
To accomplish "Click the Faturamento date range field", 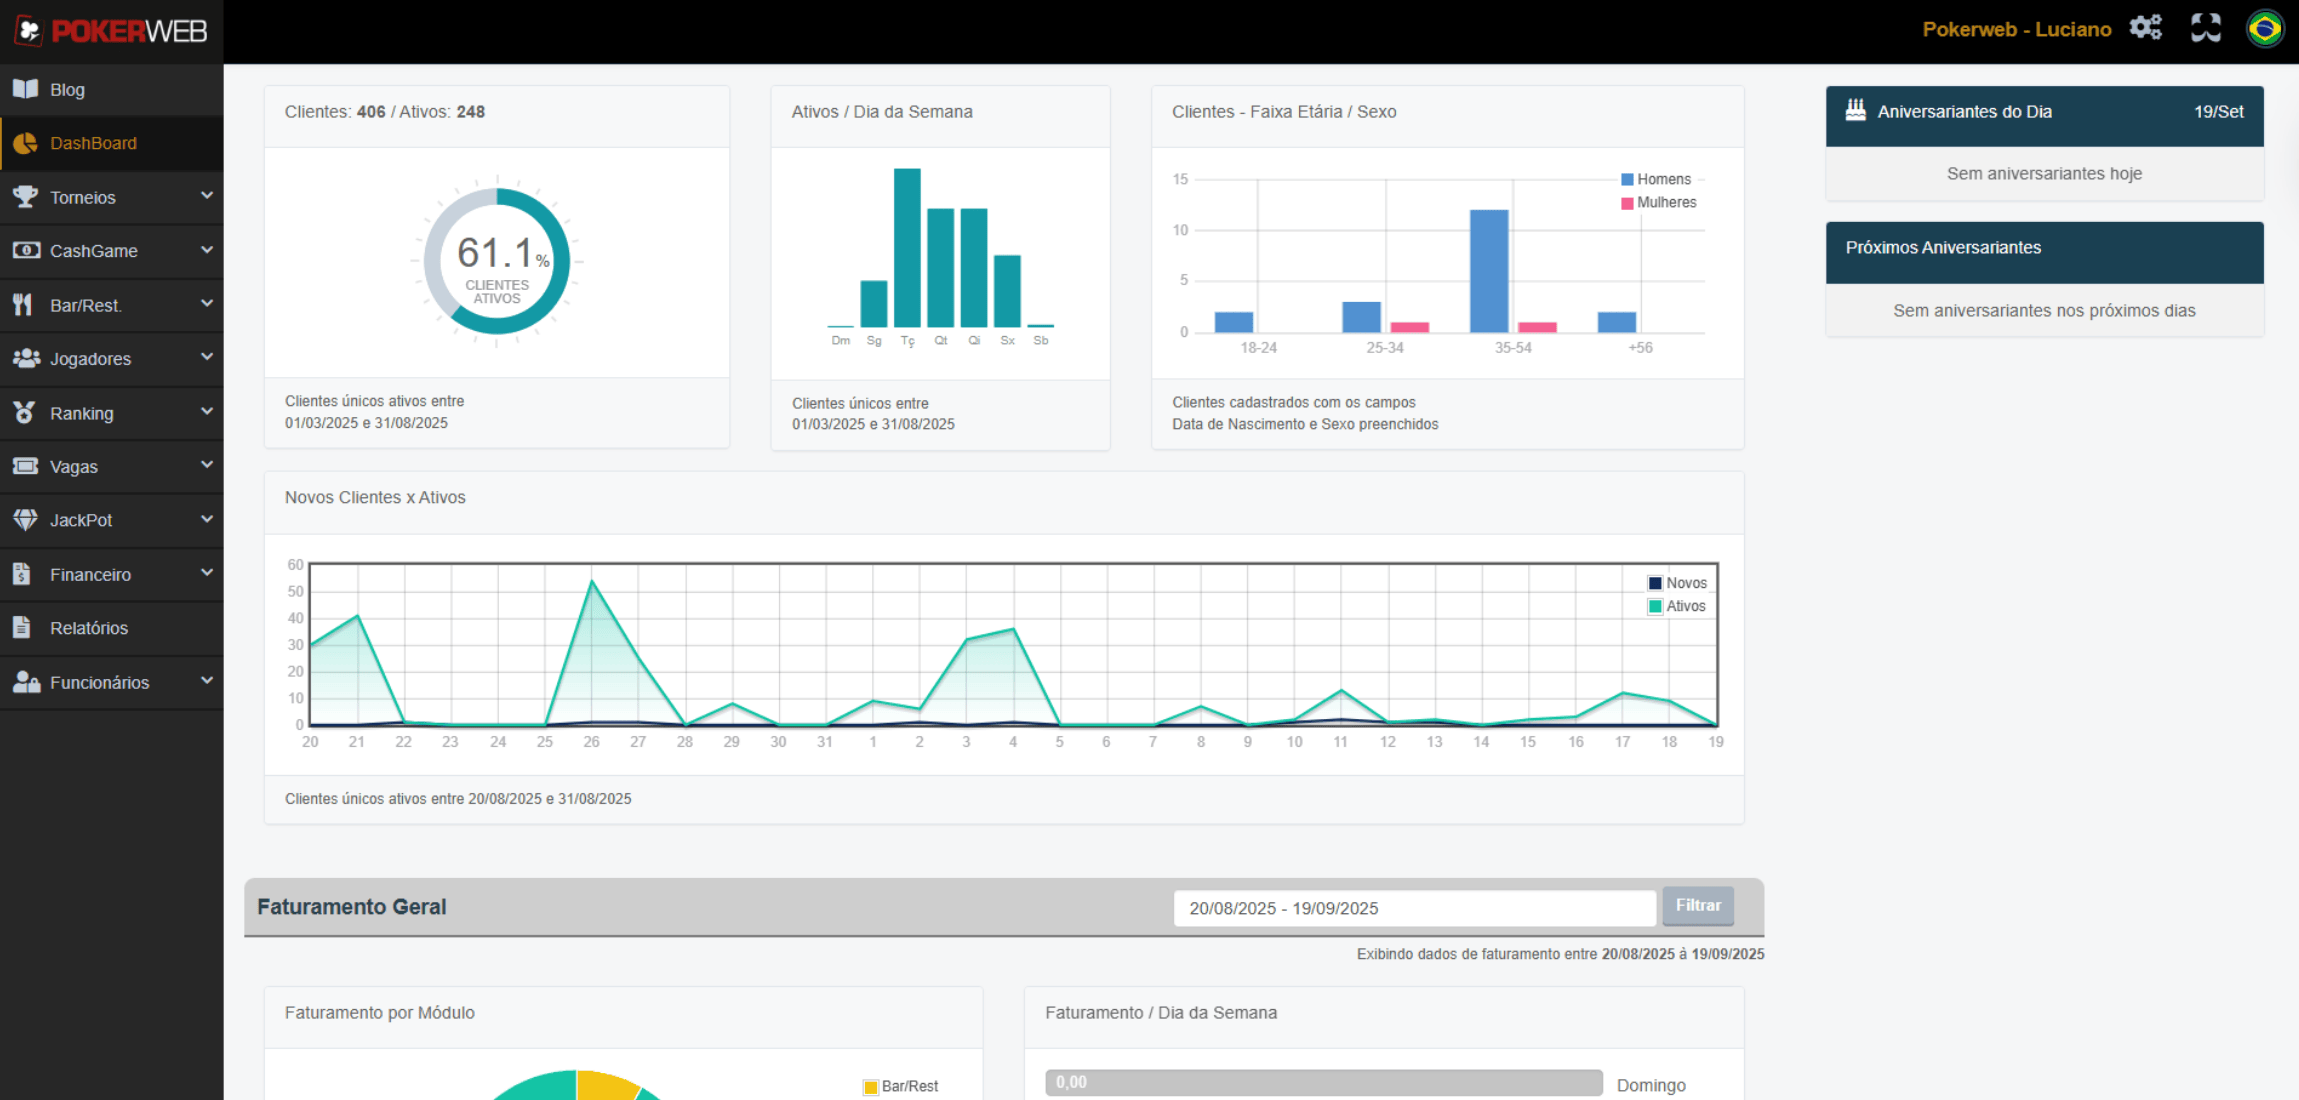I will pos(1414,908).
